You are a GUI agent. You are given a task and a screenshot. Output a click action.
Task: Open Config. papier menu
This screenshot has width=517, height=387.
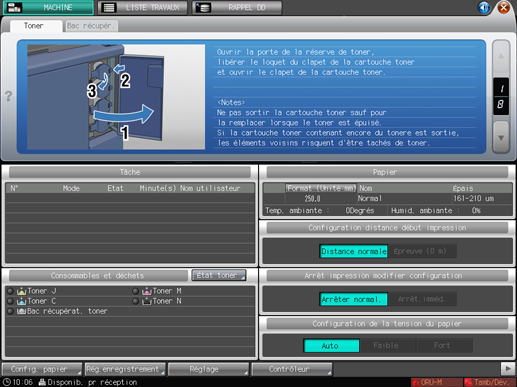(x=42, y=369)
